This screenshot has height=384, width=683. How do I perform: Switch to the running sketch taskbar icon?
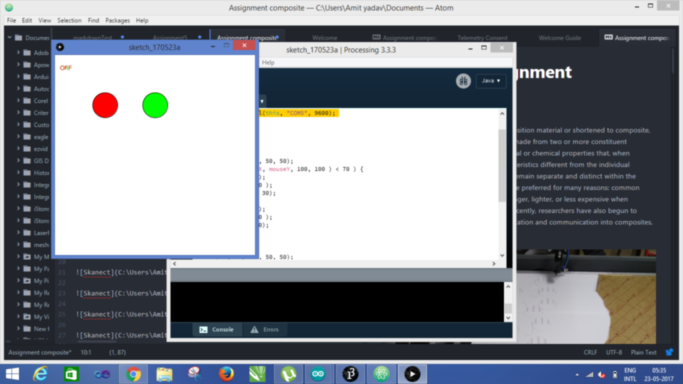[x=412, y=374]
